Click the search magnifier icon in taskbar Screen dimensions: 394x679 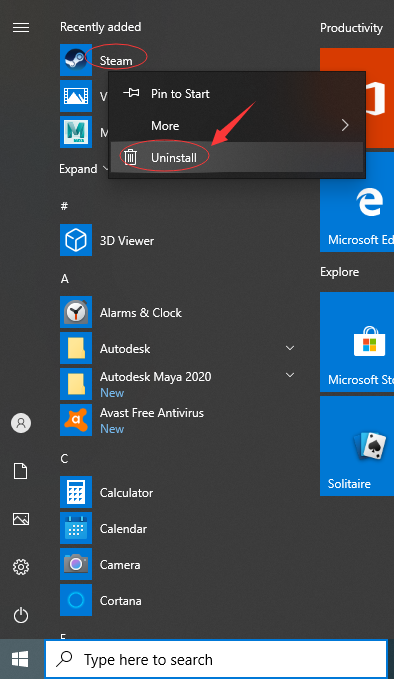(x=65, y=659)
